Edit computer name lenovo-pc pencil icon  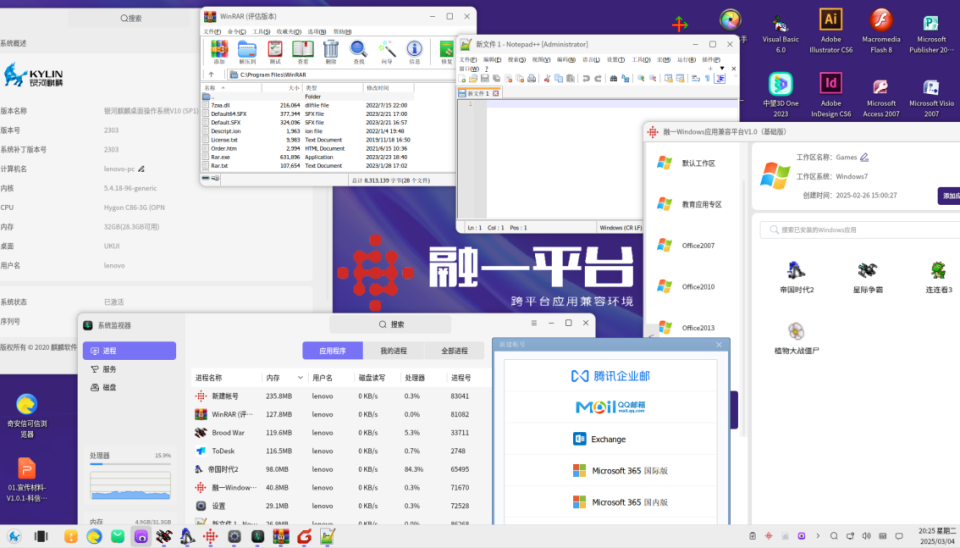pos(141,168)
